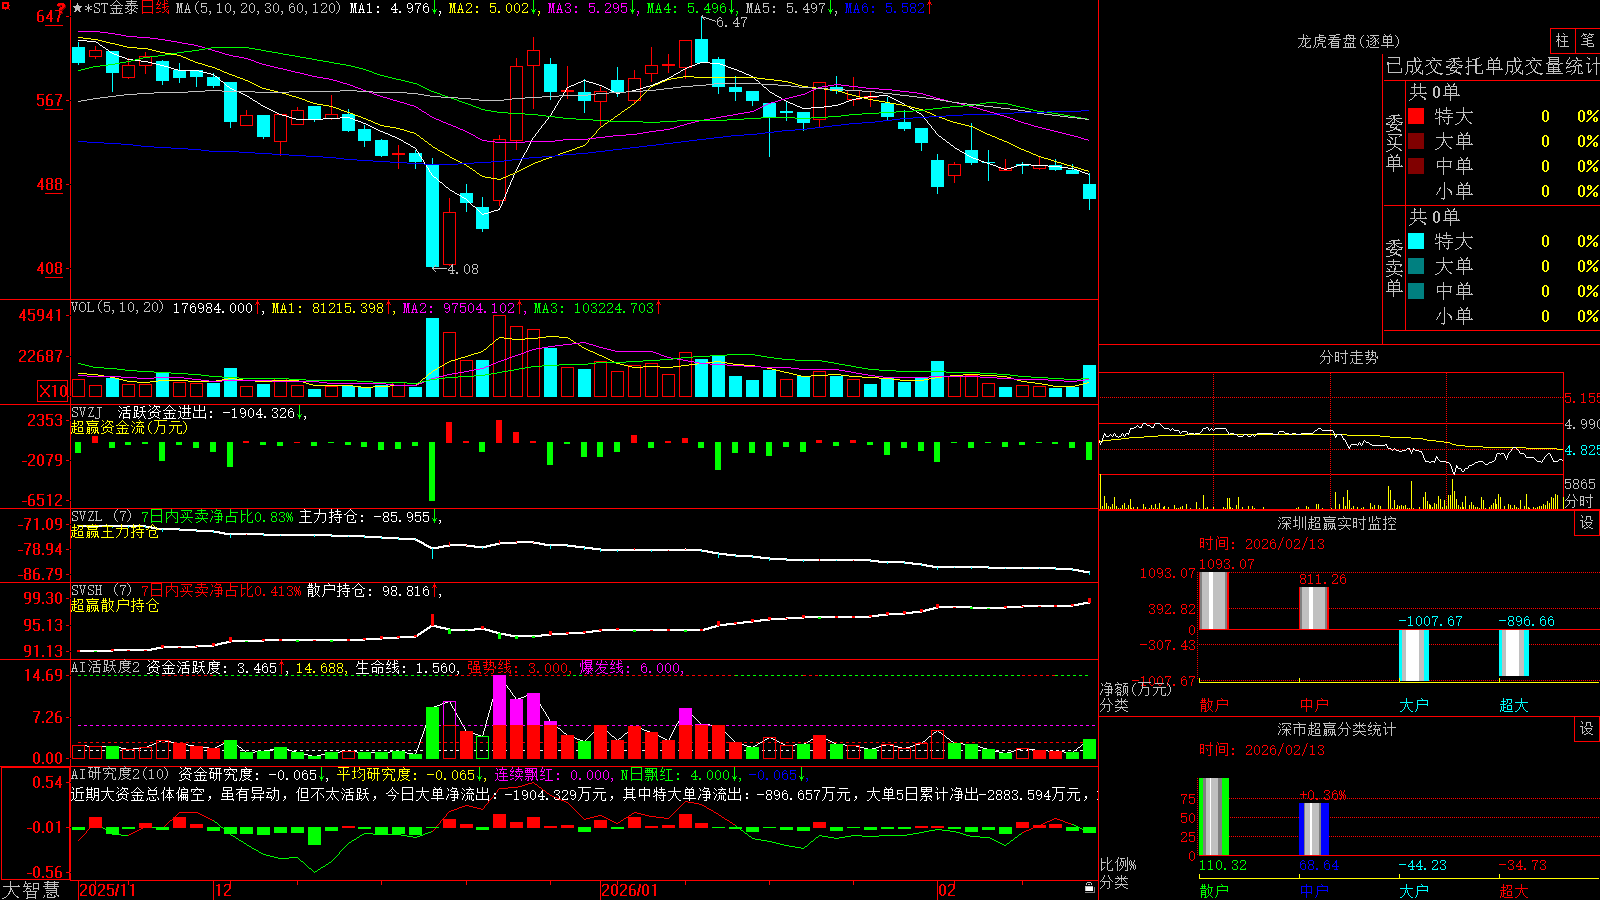Click the tall cyan volume bar in December
This screenshot has width=1600, height=900.
(x=433, y=358)
